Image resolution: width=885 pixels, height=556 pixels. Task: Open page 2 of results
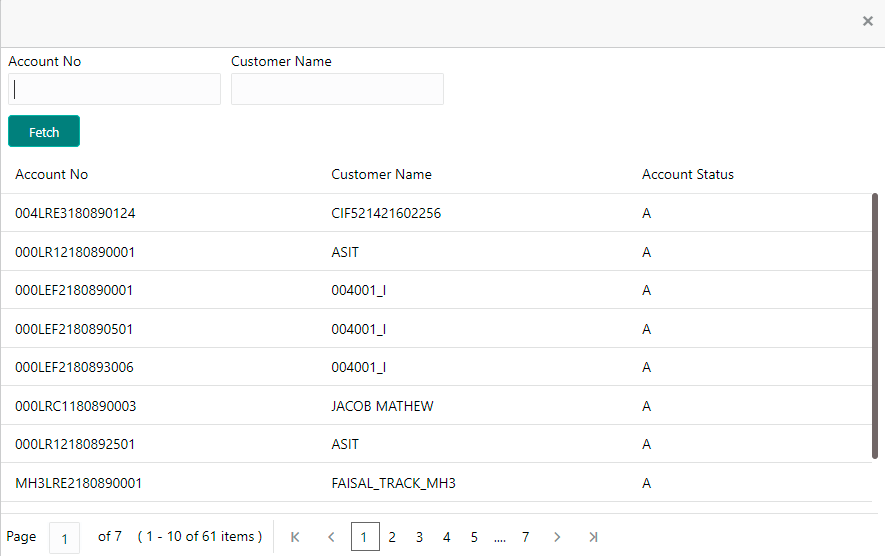[x=392, y=537]
